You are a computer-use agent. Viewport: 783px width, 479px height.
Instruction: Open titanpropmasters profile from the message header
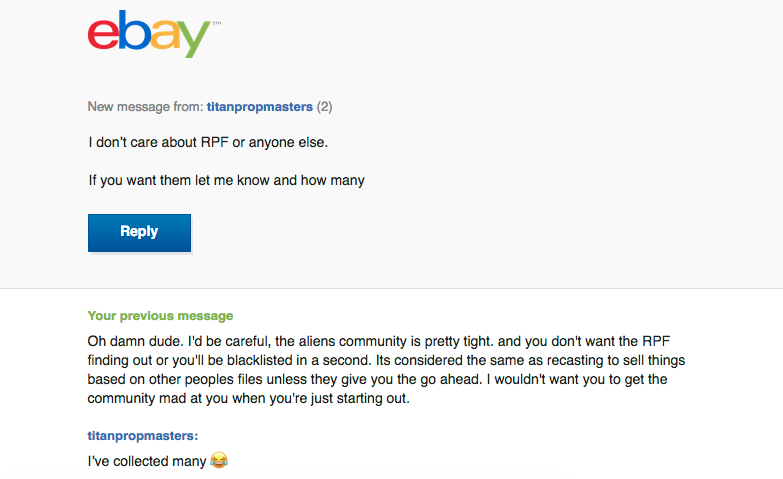point(260,107)
